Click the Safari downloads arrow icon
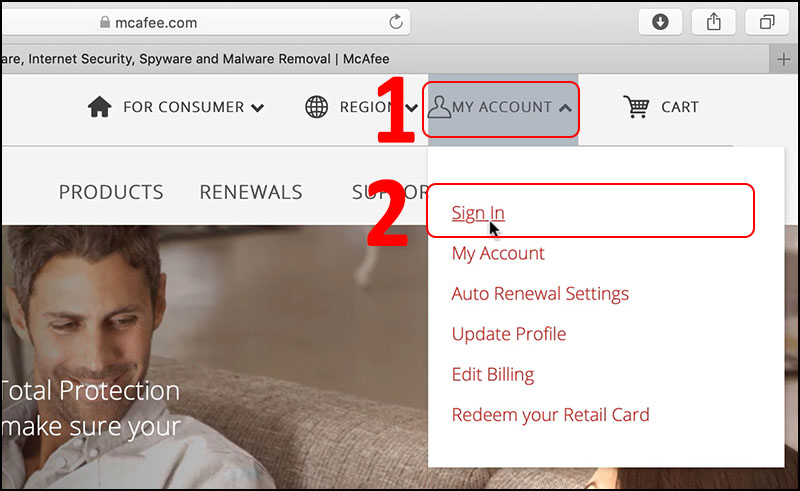This screenshot has width=800, height=491. coord(660,21)
